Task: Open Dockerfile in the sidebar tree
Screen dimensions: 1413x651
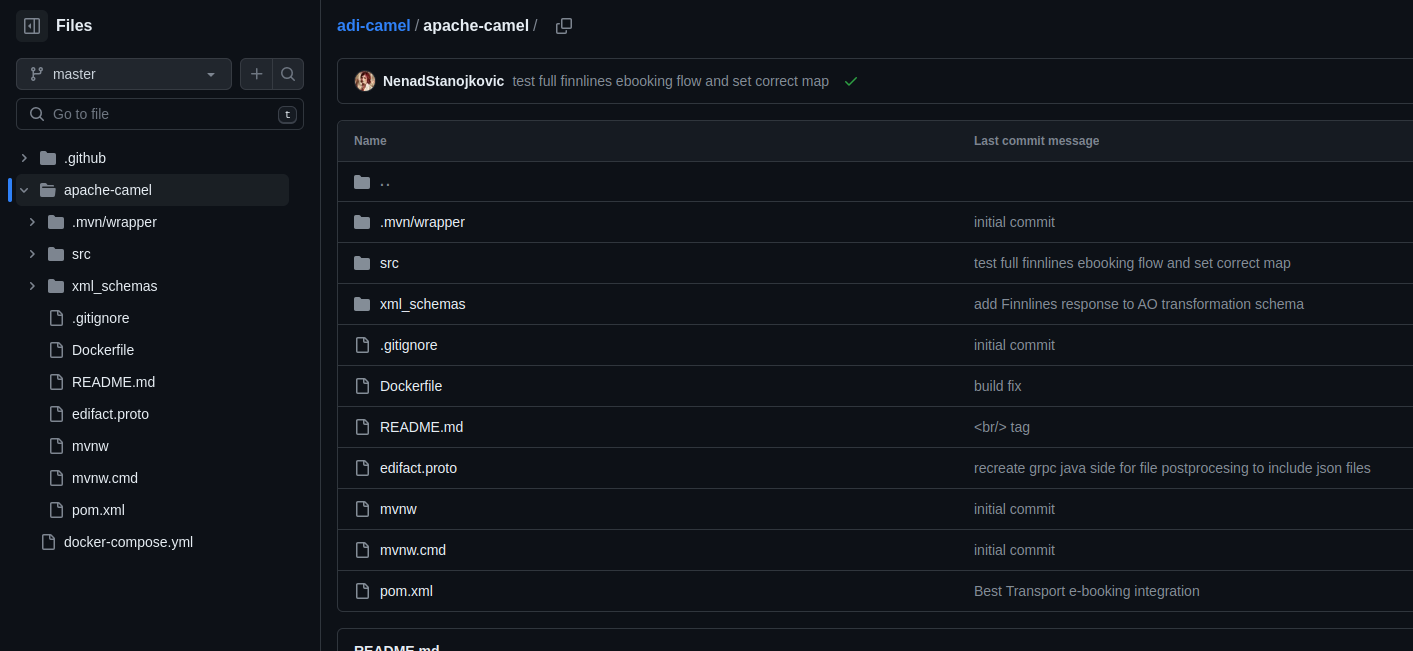Action: click(x=103, y=350)
